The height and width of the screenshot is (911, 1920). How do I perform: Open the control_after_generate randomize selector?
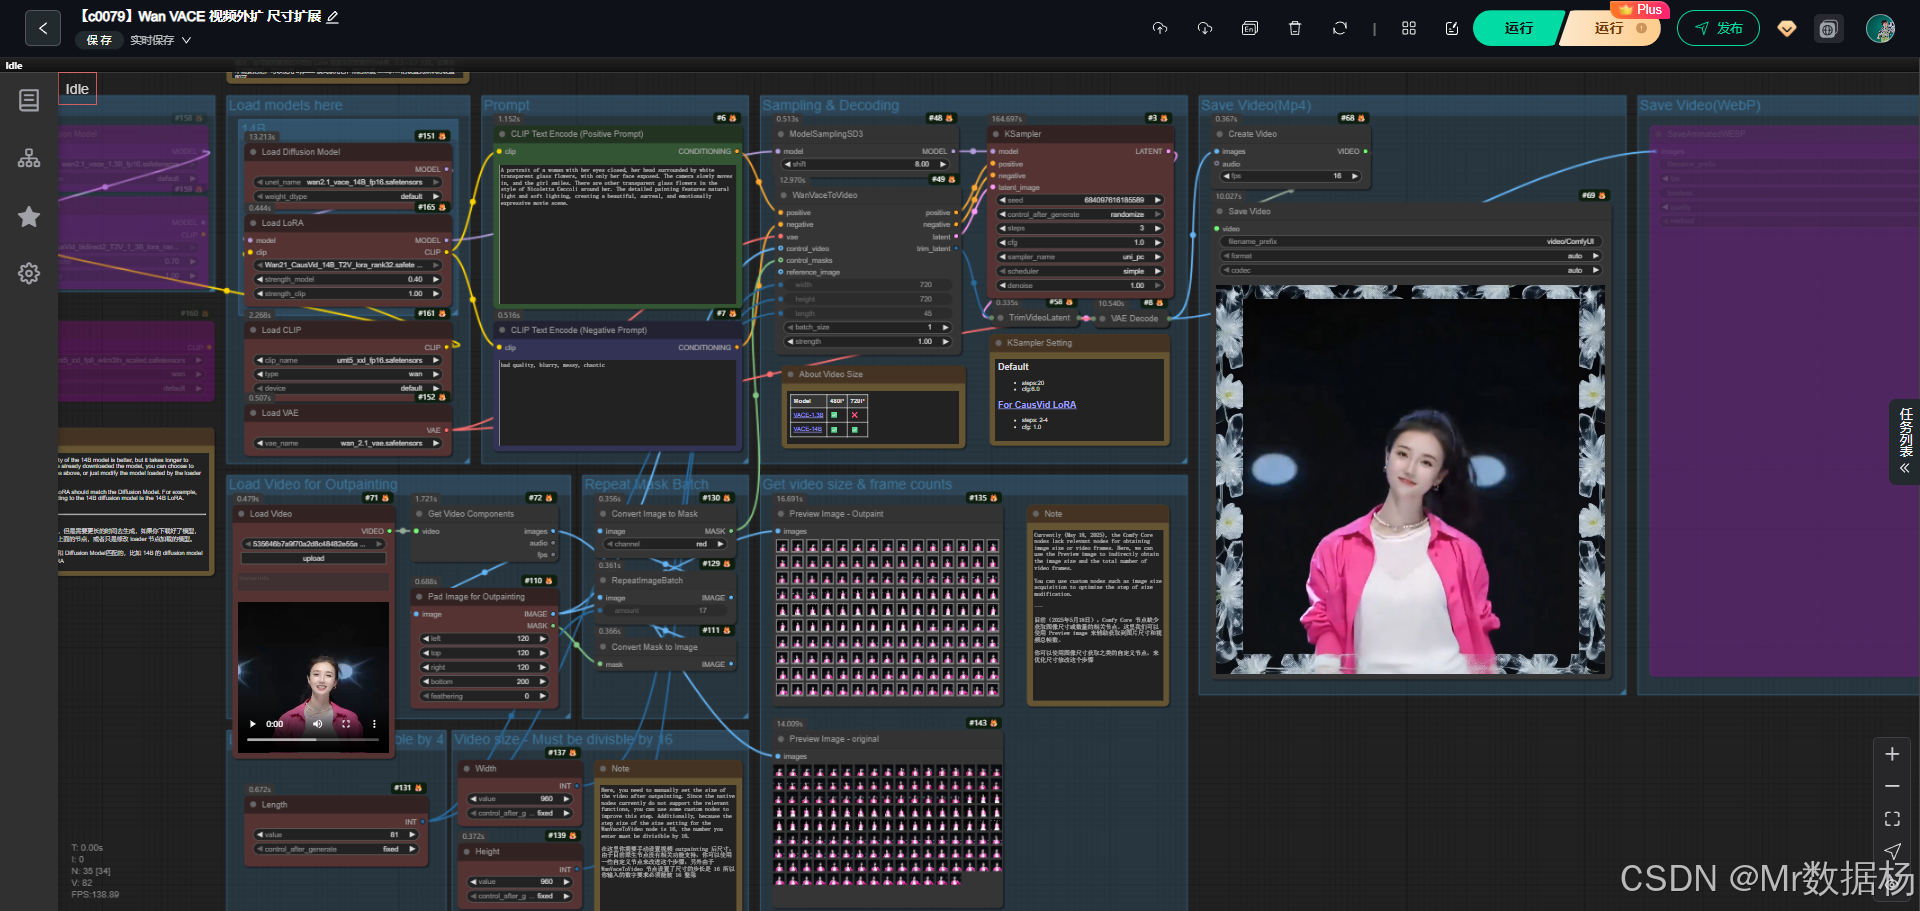pos(1081,215)
